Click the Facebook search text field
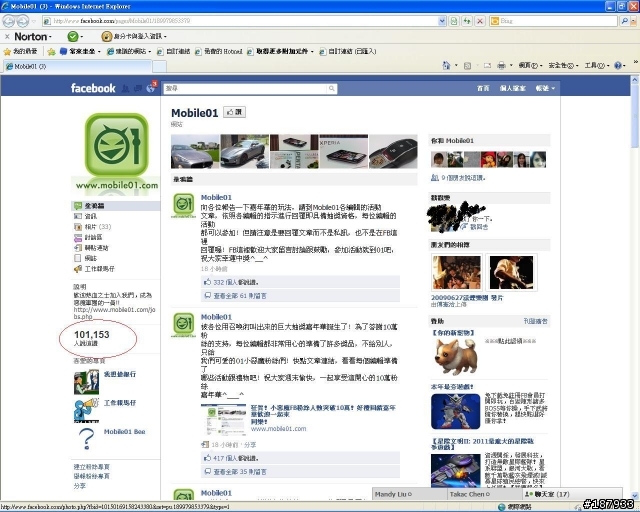 246,88
